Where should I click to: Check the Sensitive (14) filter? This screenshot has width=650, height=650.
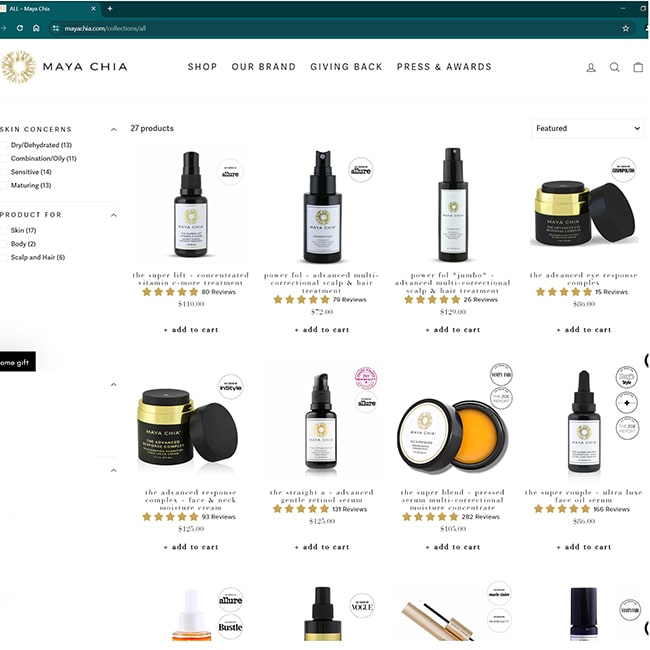click(x=4, y=172)
